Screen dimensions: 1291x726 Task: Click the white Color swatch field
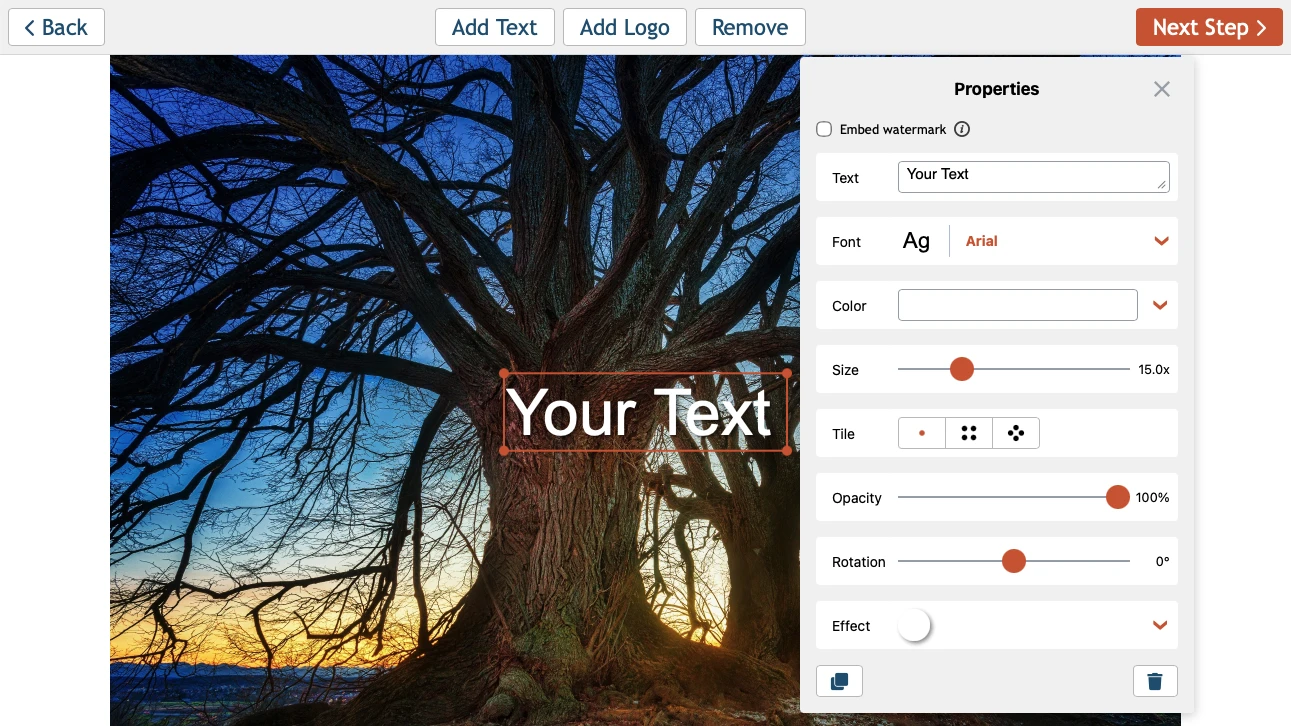click(x=1017, y=305)
